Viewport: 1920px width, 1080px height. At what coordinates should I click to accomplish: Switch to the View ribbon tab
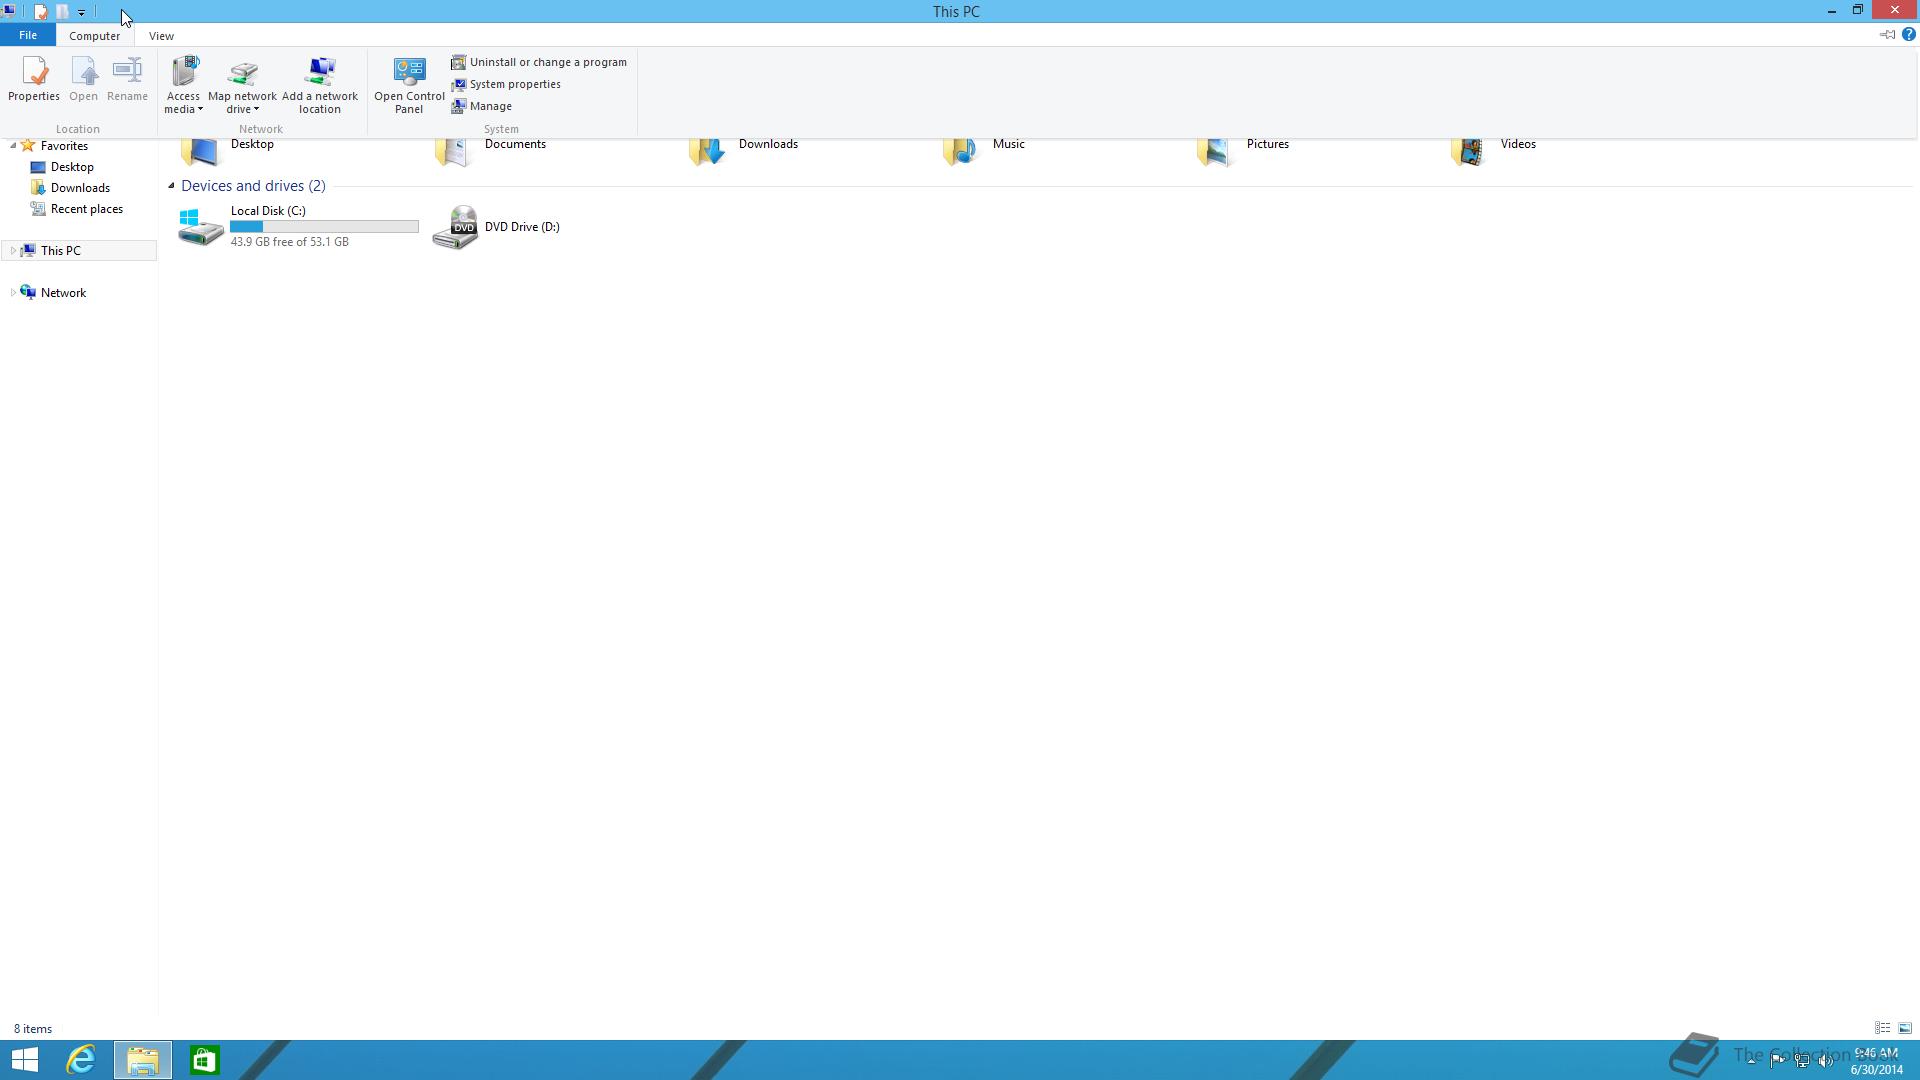(161, 36)
